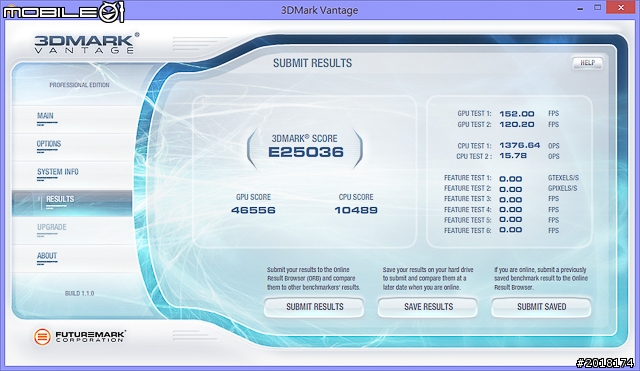Click the Feature Test 3 label
Image resolution: width=640 pixels, height=371 pixels.
pyautogui.click(x=468, y=199)
